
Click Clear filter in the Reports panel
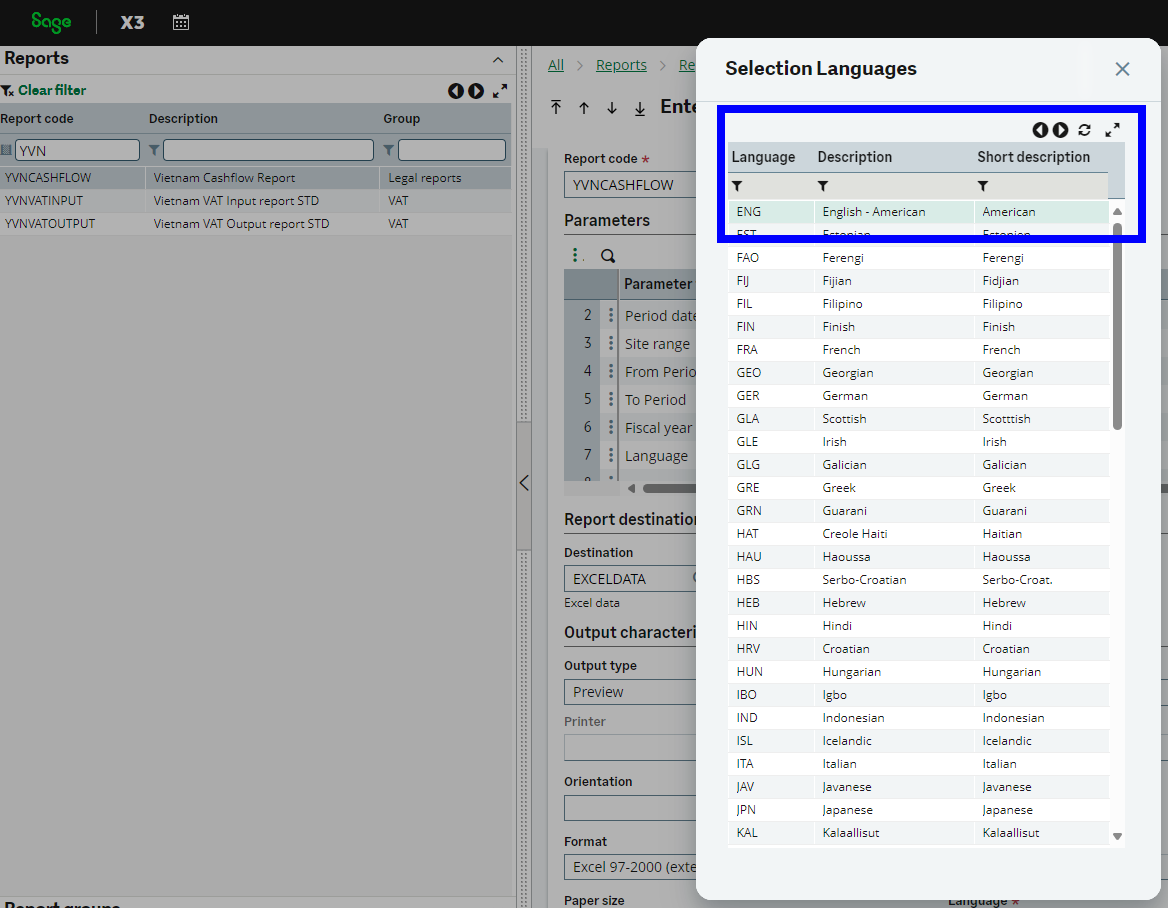tap(51, 90)
